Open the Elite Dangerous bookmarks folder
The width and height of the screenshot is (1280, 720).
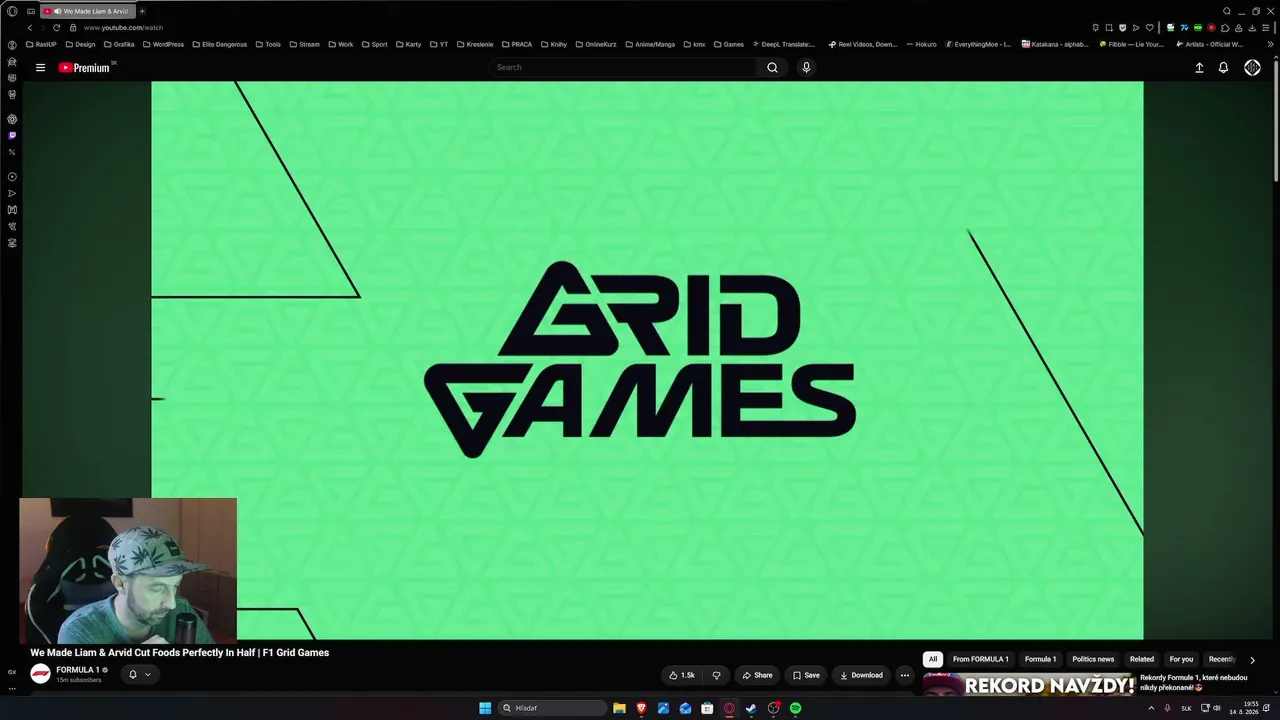[x=219, y=44]
